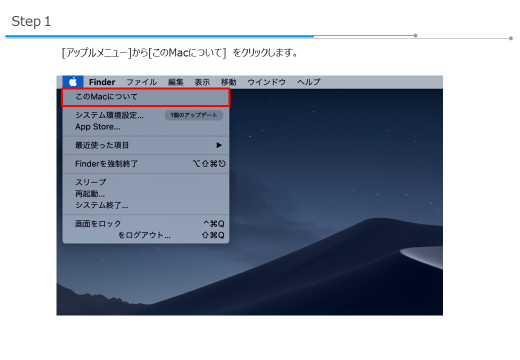Choose をログアウト... entry
This screenshot has width=520, height=360.
146,235
